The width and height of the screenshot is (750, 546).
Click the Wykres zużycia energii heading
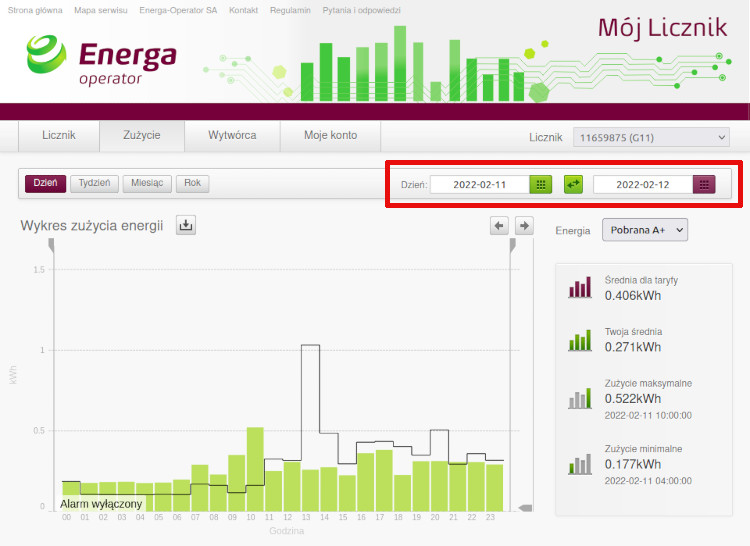(92, 226)
